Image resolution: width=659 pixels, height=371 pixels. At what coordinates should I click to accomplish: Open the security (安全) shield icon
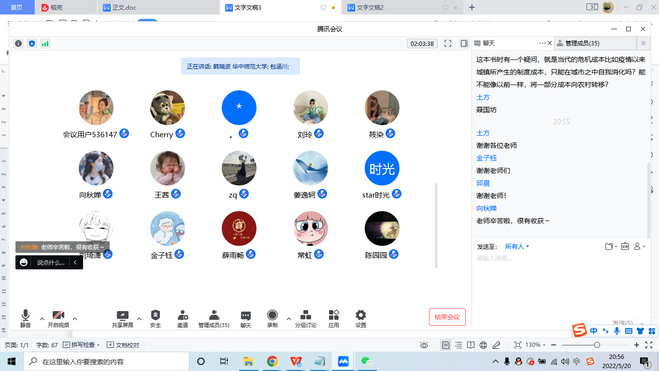156,319
